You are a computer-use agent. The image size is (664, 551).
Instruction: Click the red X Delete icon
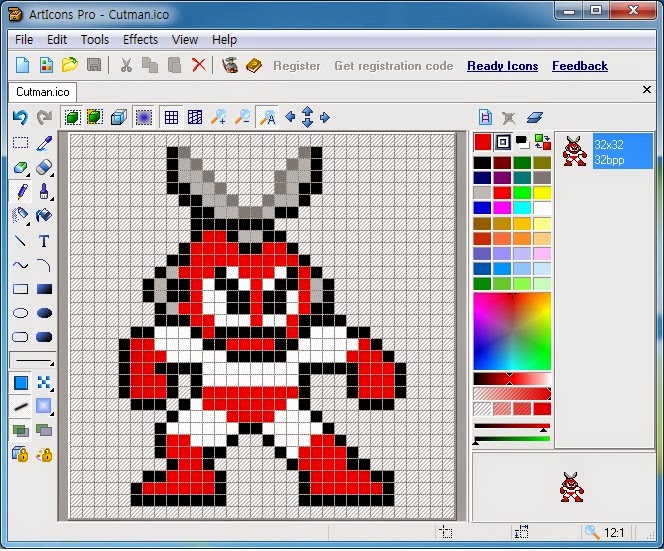[198, 65]
